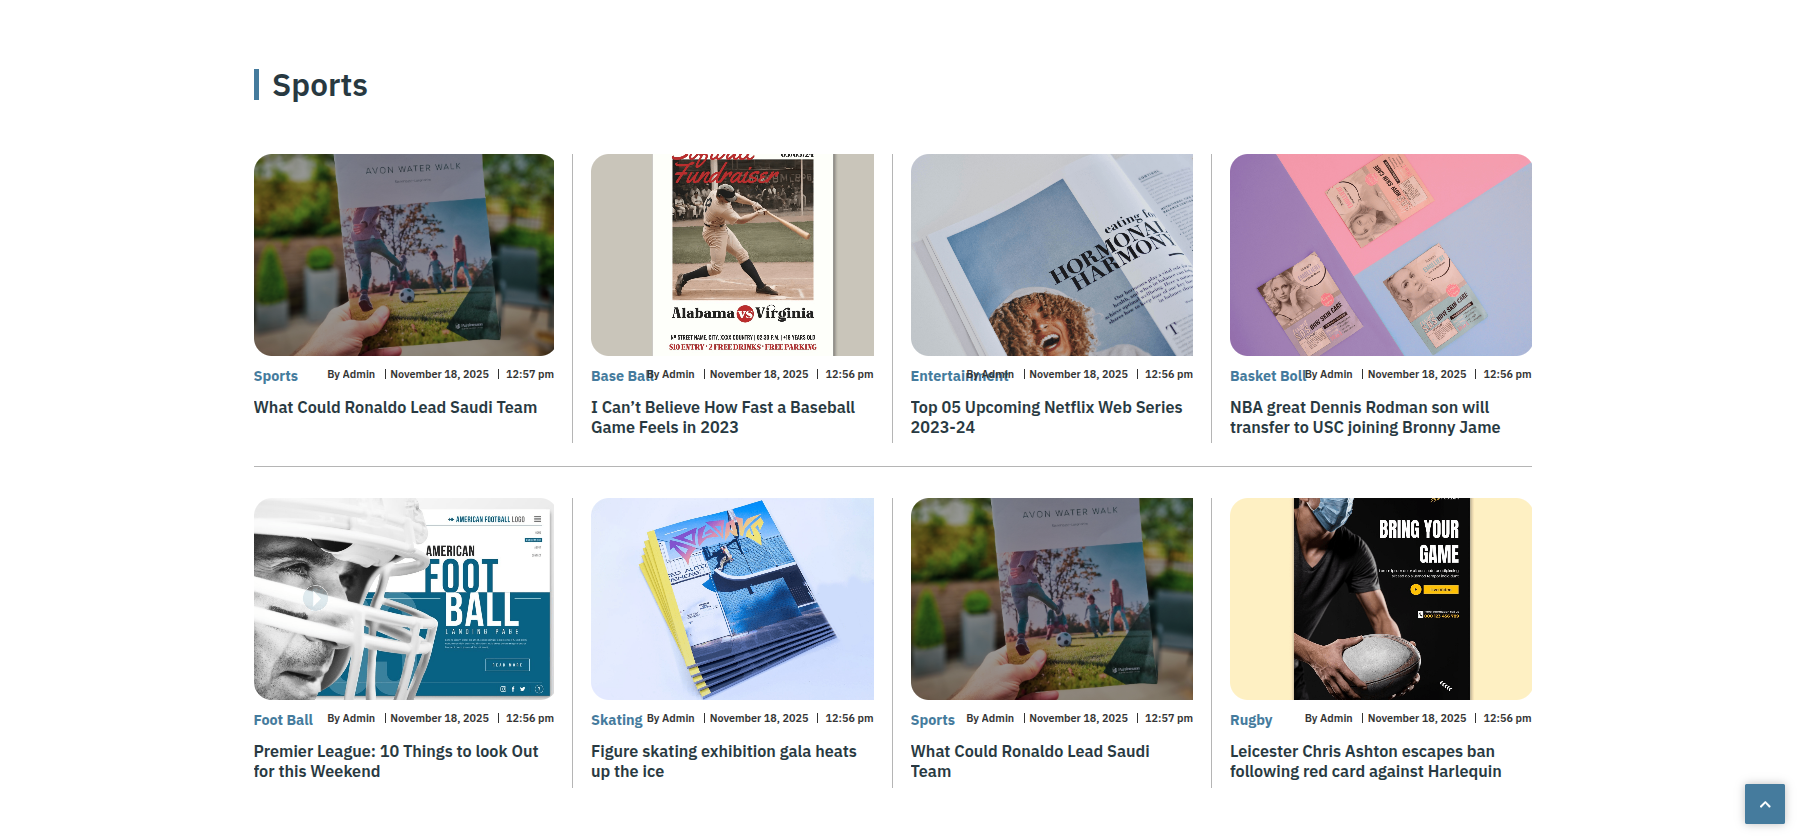Image resolution: width=1810 pixels, height=838 pixels.
Task: Click the scroll-to-top arrow button
Action: (1764, 804)
